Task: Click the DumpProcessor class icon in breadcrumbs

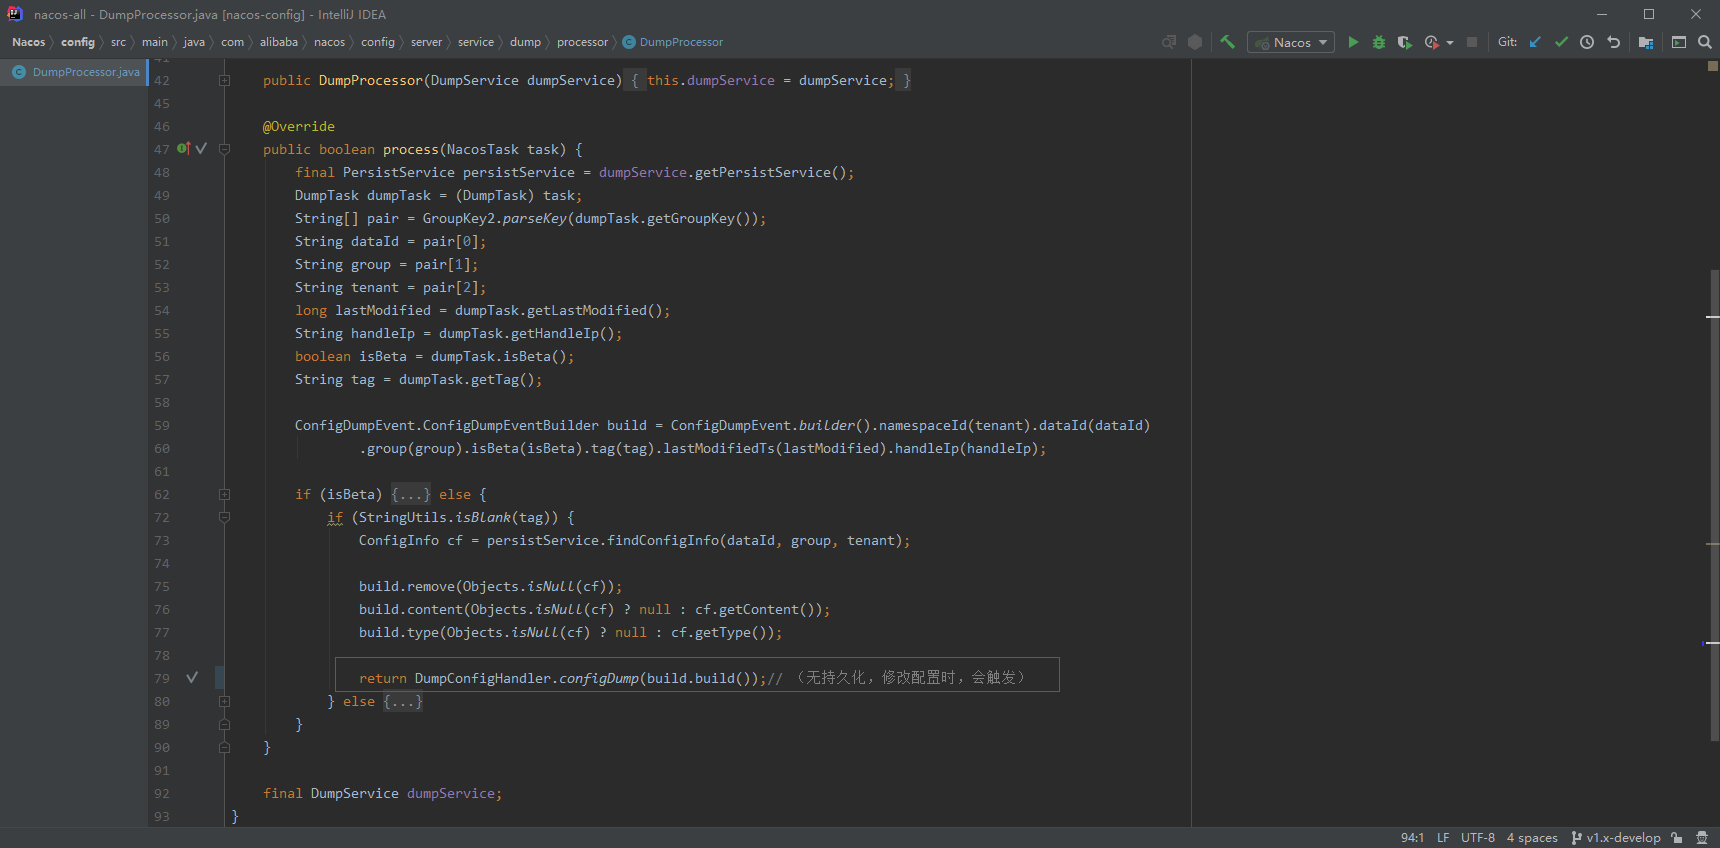Action: tap(629, 42)
